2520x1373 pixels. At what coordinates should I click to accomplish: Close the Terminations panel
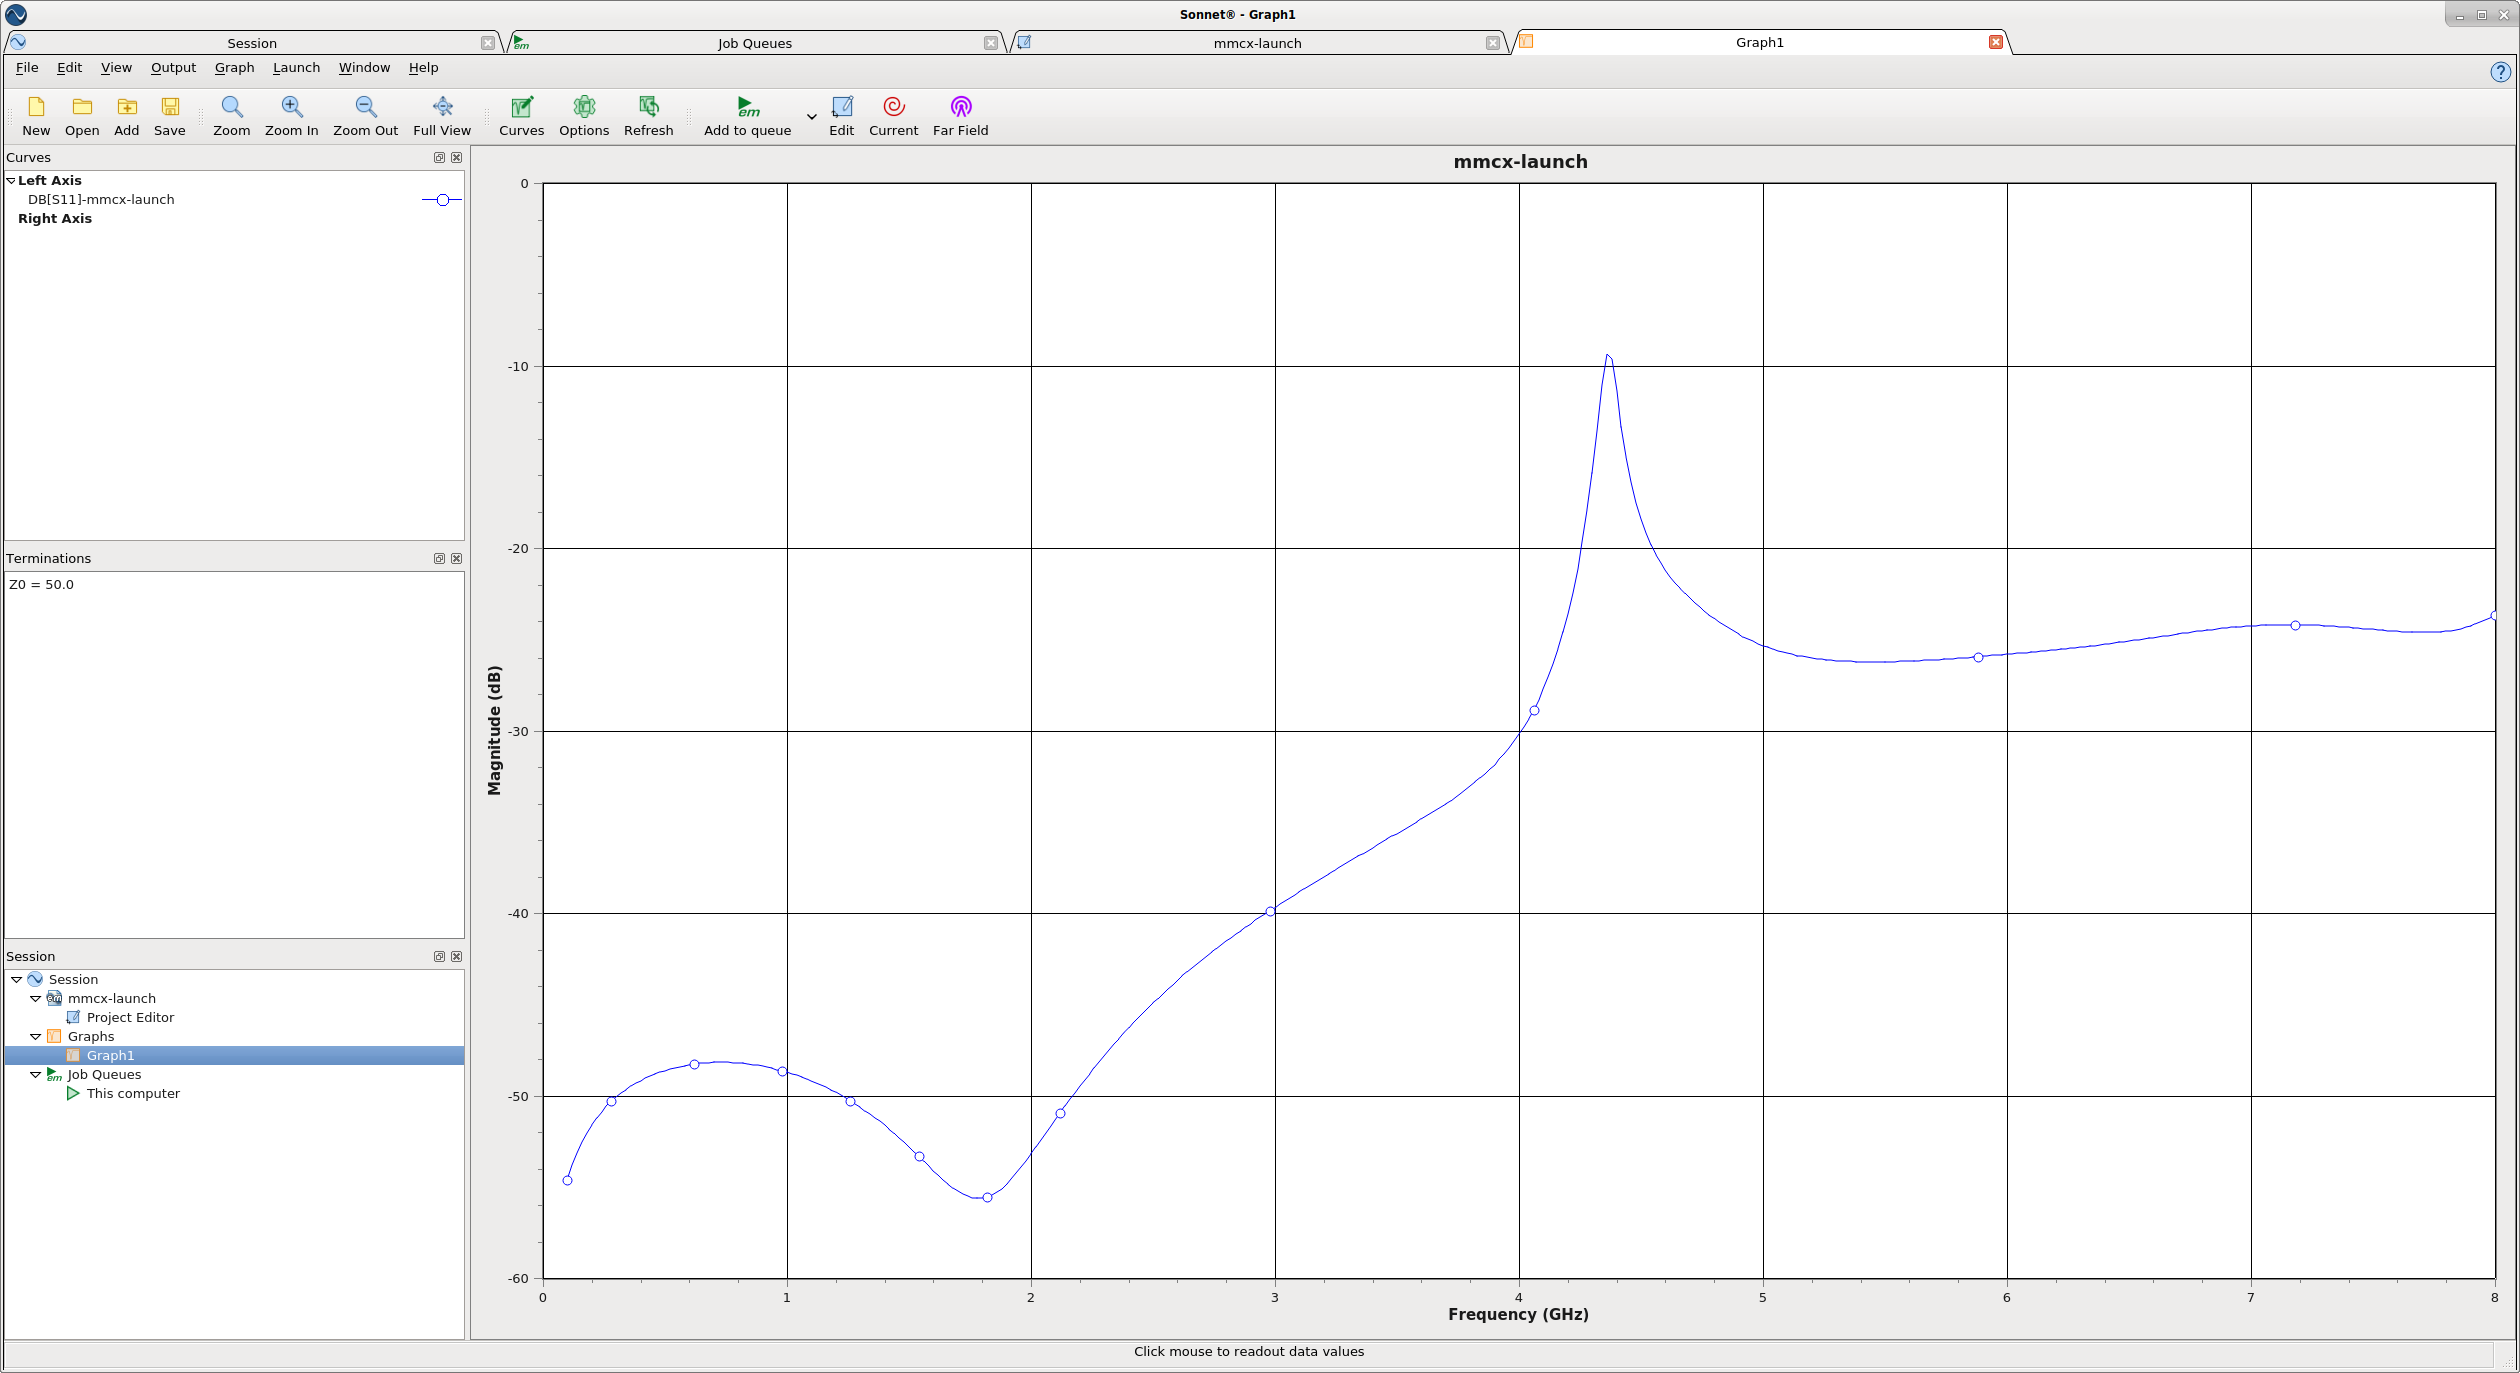pos(457,559)
